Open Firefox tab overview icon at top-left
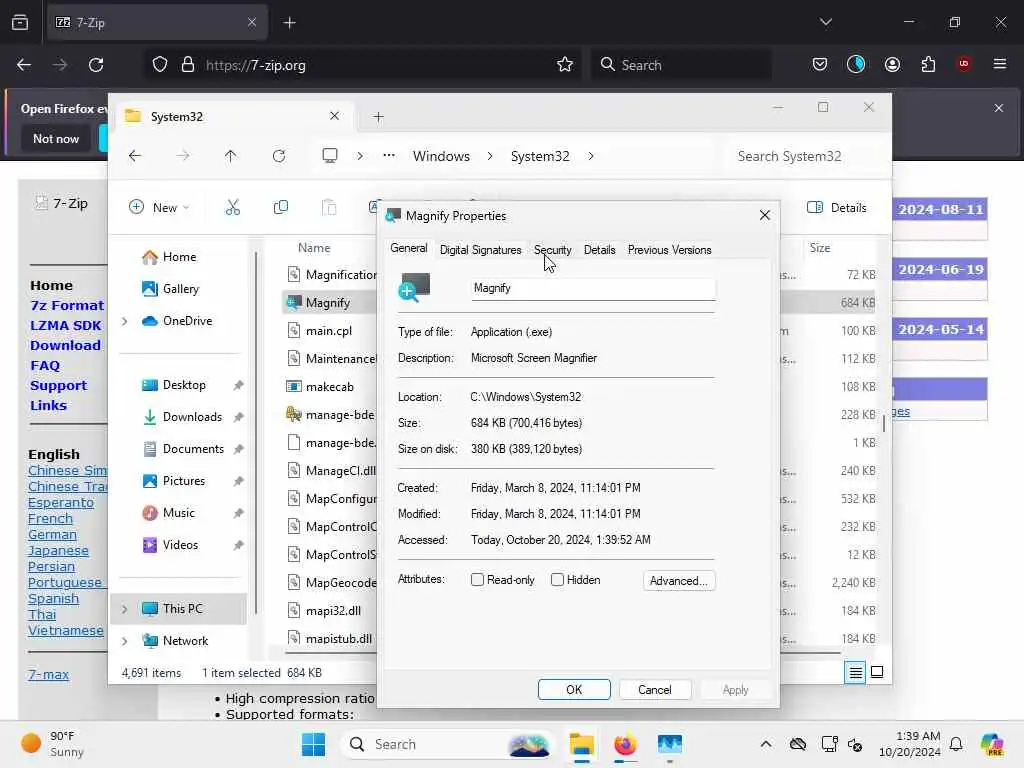 click(20, 22)
